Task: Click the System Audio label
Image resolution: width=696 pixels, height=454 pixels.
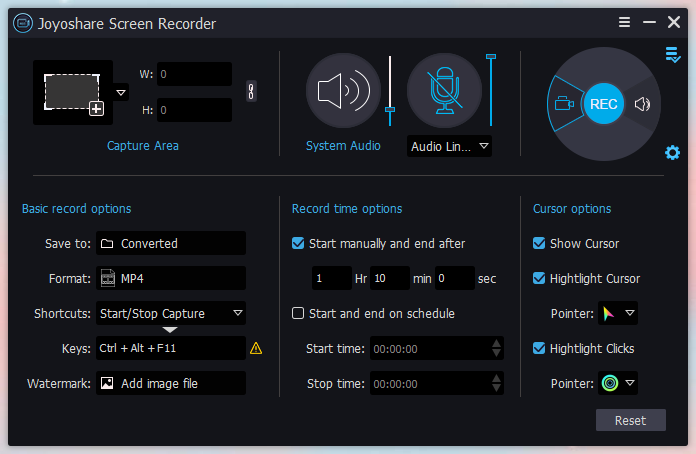Action: point(343,146)
